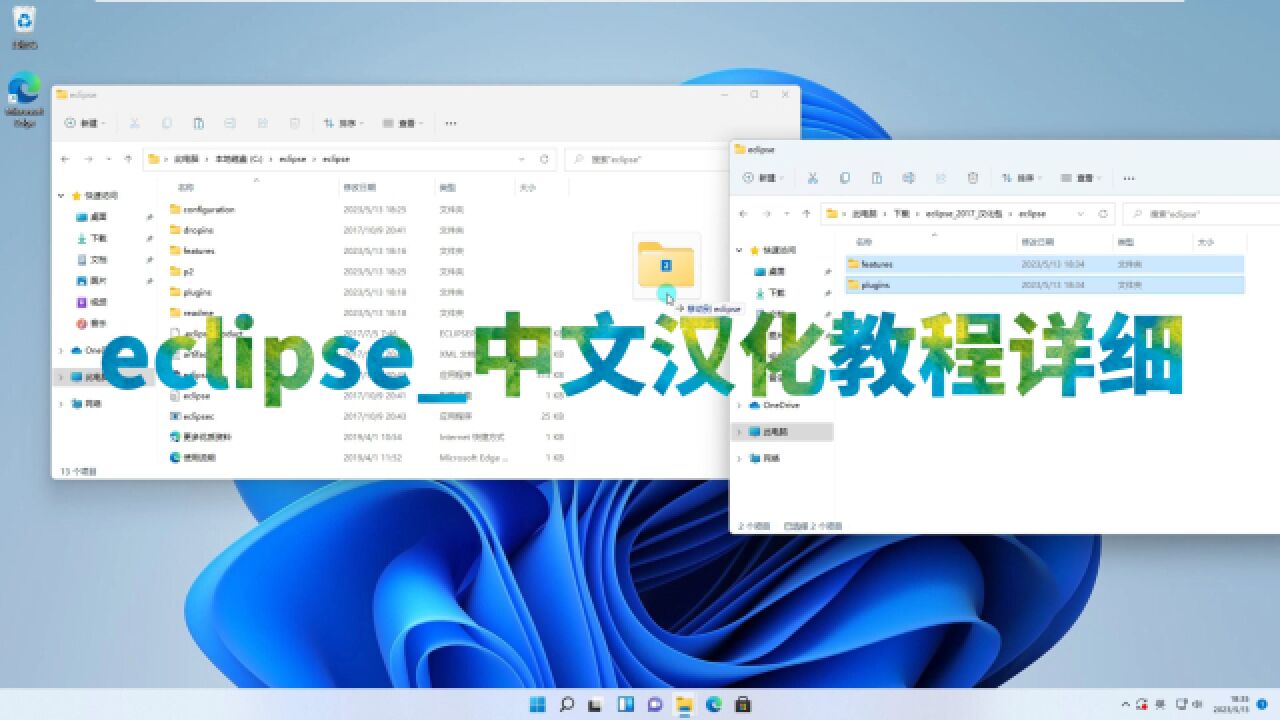The width and height of the screenshot is (1280, 720).
Task: Click the Delete icon in left window toolbar
Action: pyautogui.click(x=294, y=123)
